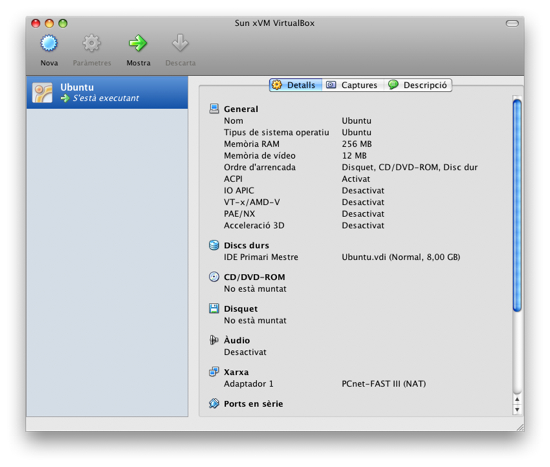Click the Discs durs disk icon
The image size is (550, 467).
214,245
